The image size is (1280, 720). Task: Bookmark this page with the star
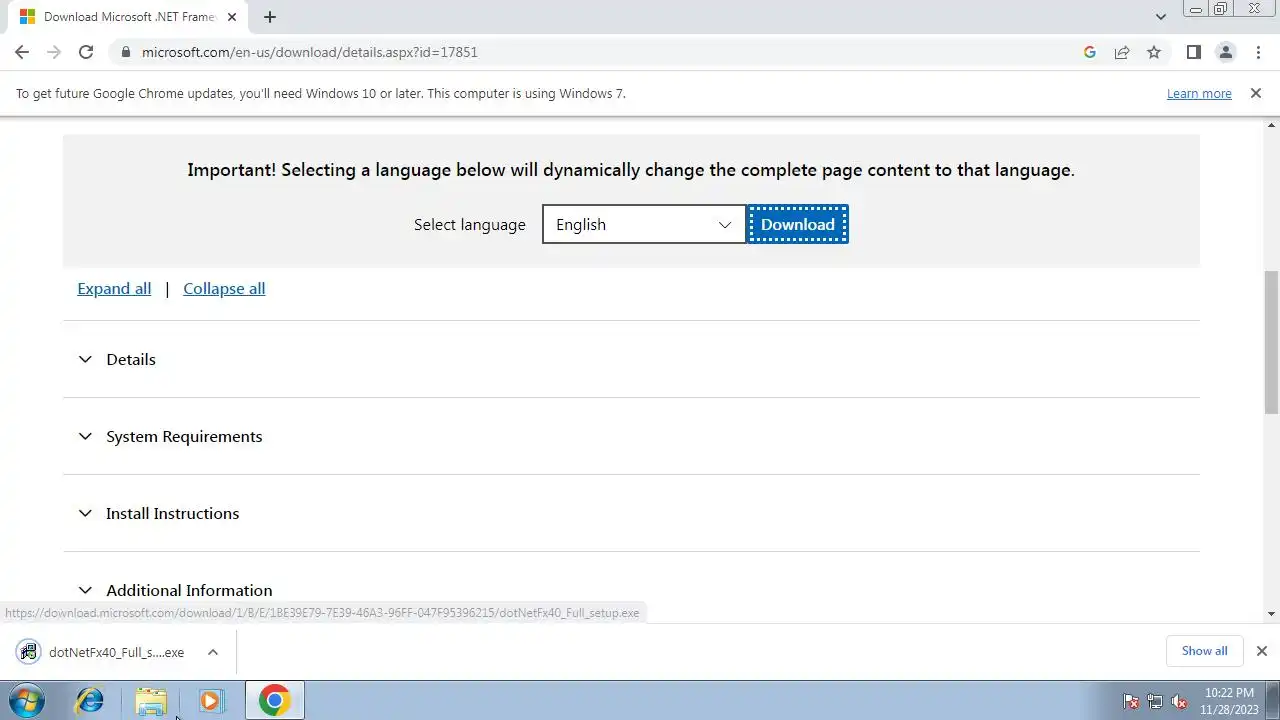click(x=1154, y=52)
